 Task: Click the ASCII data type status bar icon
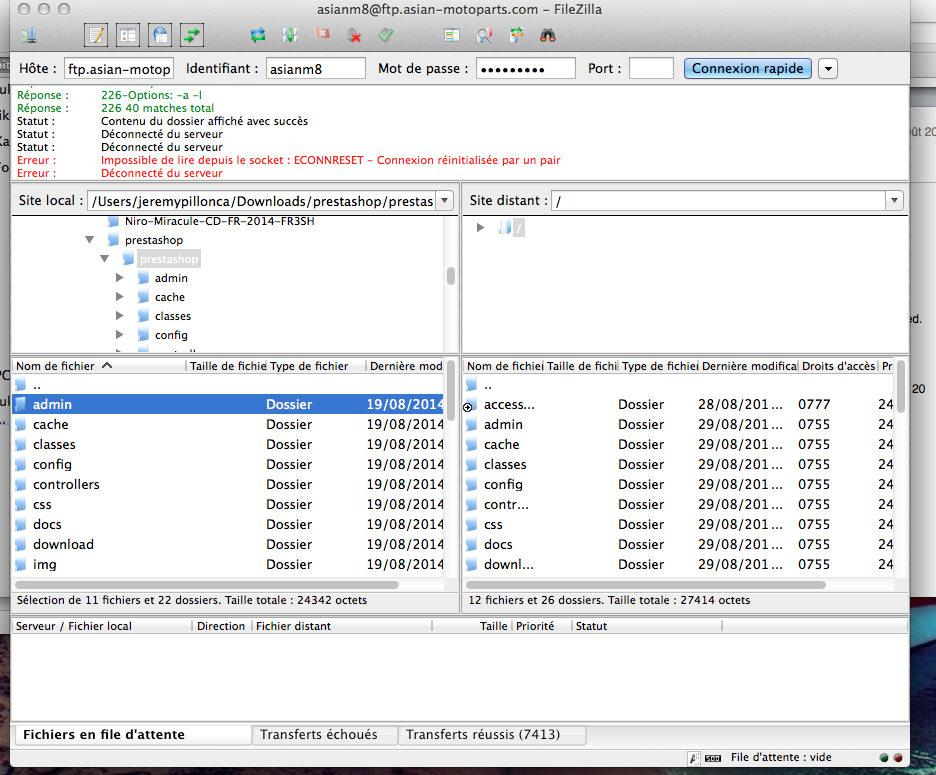(694, 758)
